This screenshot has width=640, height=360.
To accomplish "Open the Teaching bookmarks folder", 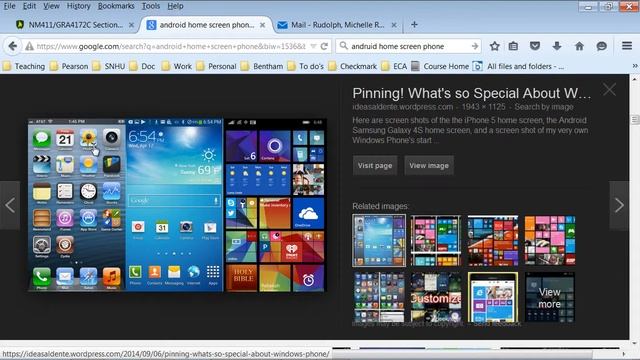I will coord(24,66).
